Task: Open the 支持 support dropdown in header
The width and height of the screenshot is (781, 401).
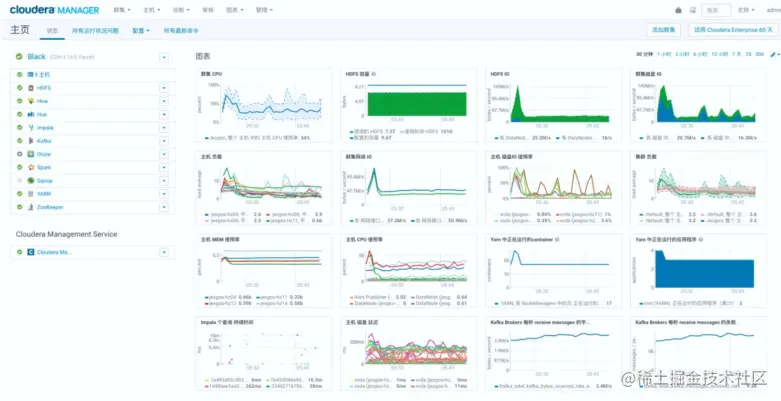Action: coord(746,10)
